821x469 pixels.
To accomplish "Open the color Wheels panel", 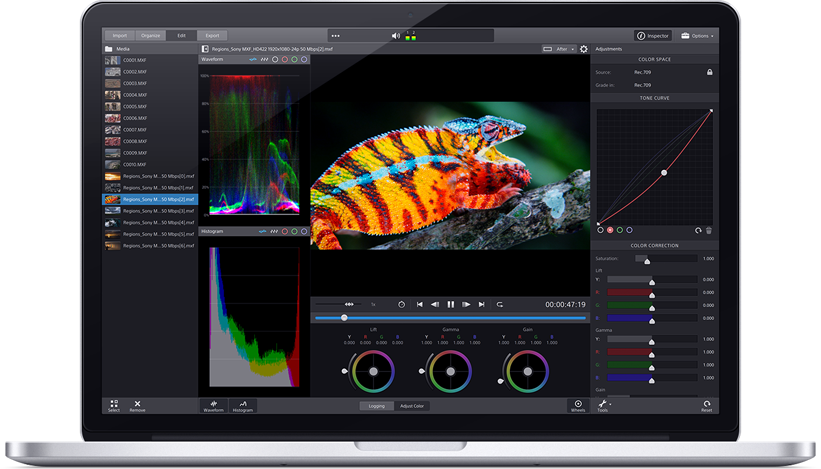I will click(578, 404).
